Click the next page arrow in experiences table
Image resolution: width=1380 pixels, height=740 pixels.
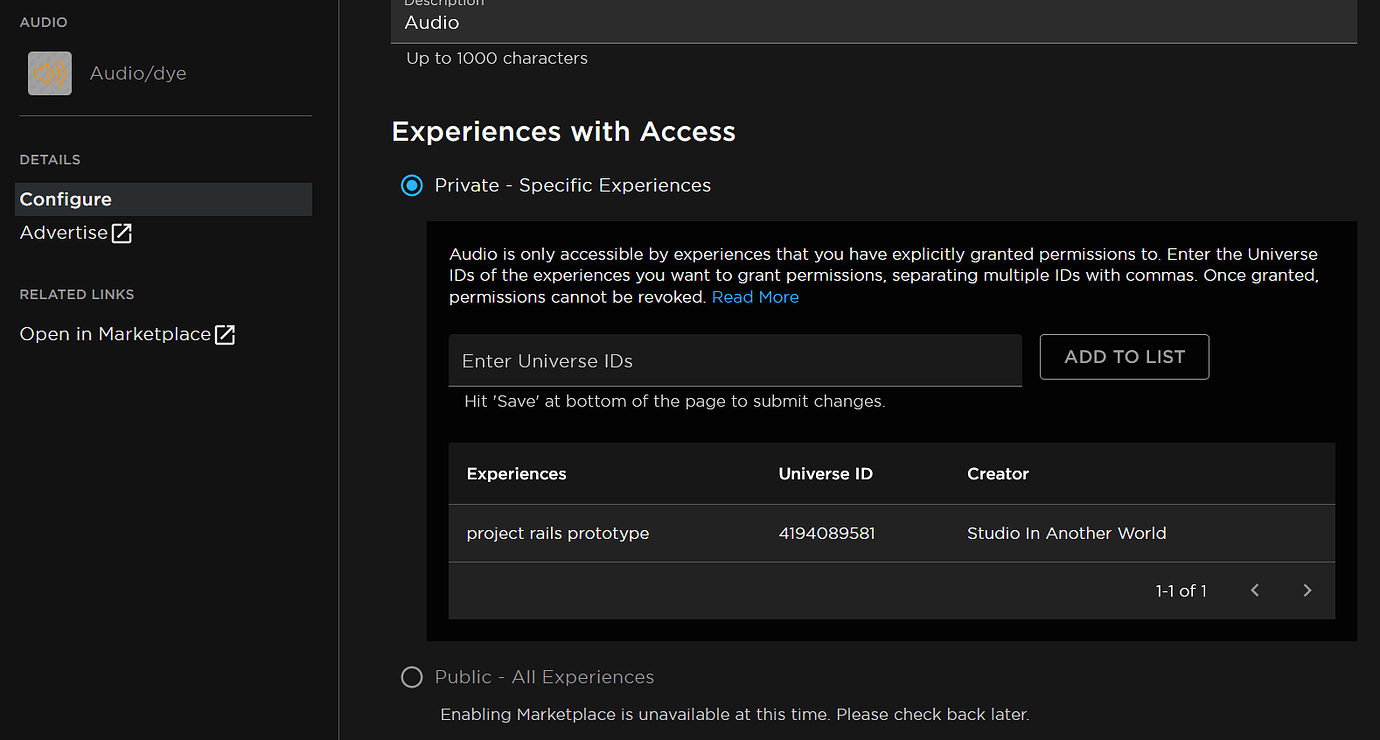tap(1307, 590)
